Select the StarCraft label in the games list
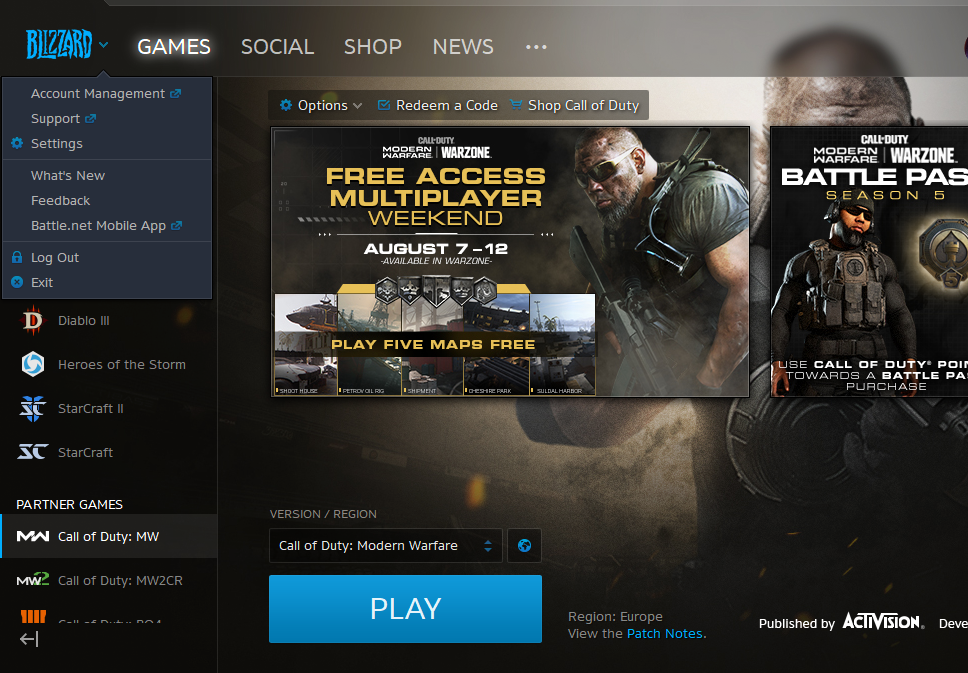 click(x=85, y=453)
